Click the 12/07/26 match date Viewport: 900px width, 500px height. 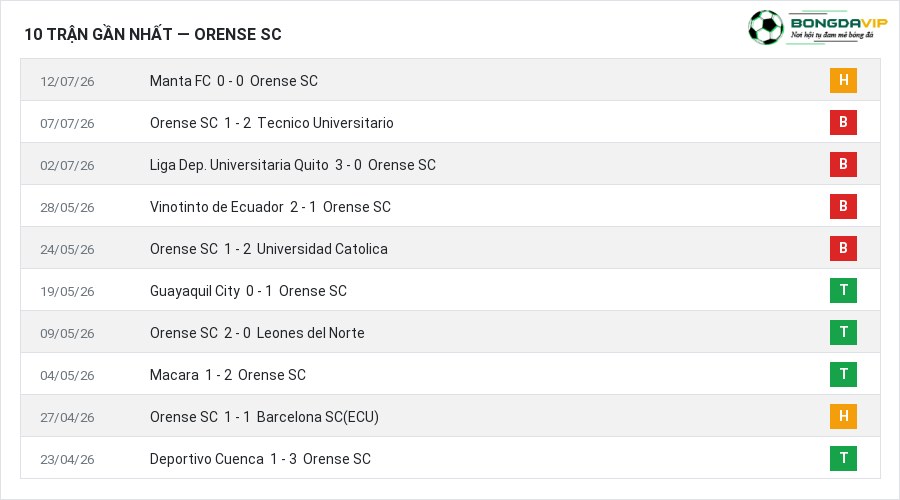(67, 82)
